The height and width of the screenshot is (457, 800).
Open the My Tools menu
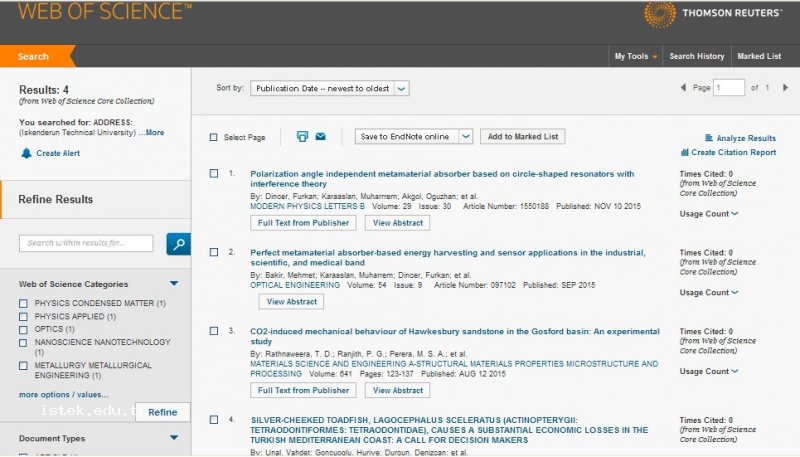[635, 56]
